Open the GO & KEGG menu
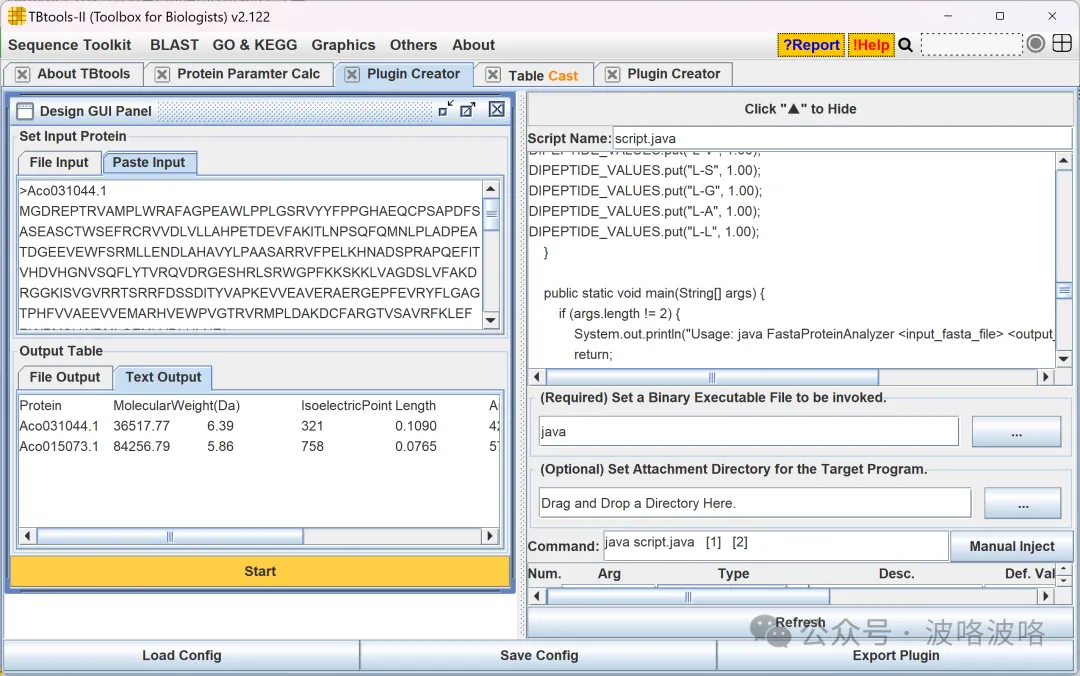The height and width of the screenshot is (676, 1080). click(x=255, y=45)
